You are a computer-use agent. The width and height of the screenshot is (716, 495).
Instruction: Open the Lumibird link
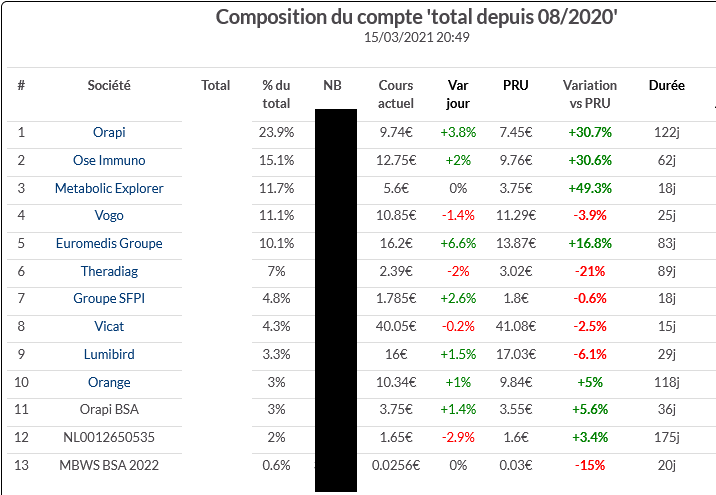109,354
